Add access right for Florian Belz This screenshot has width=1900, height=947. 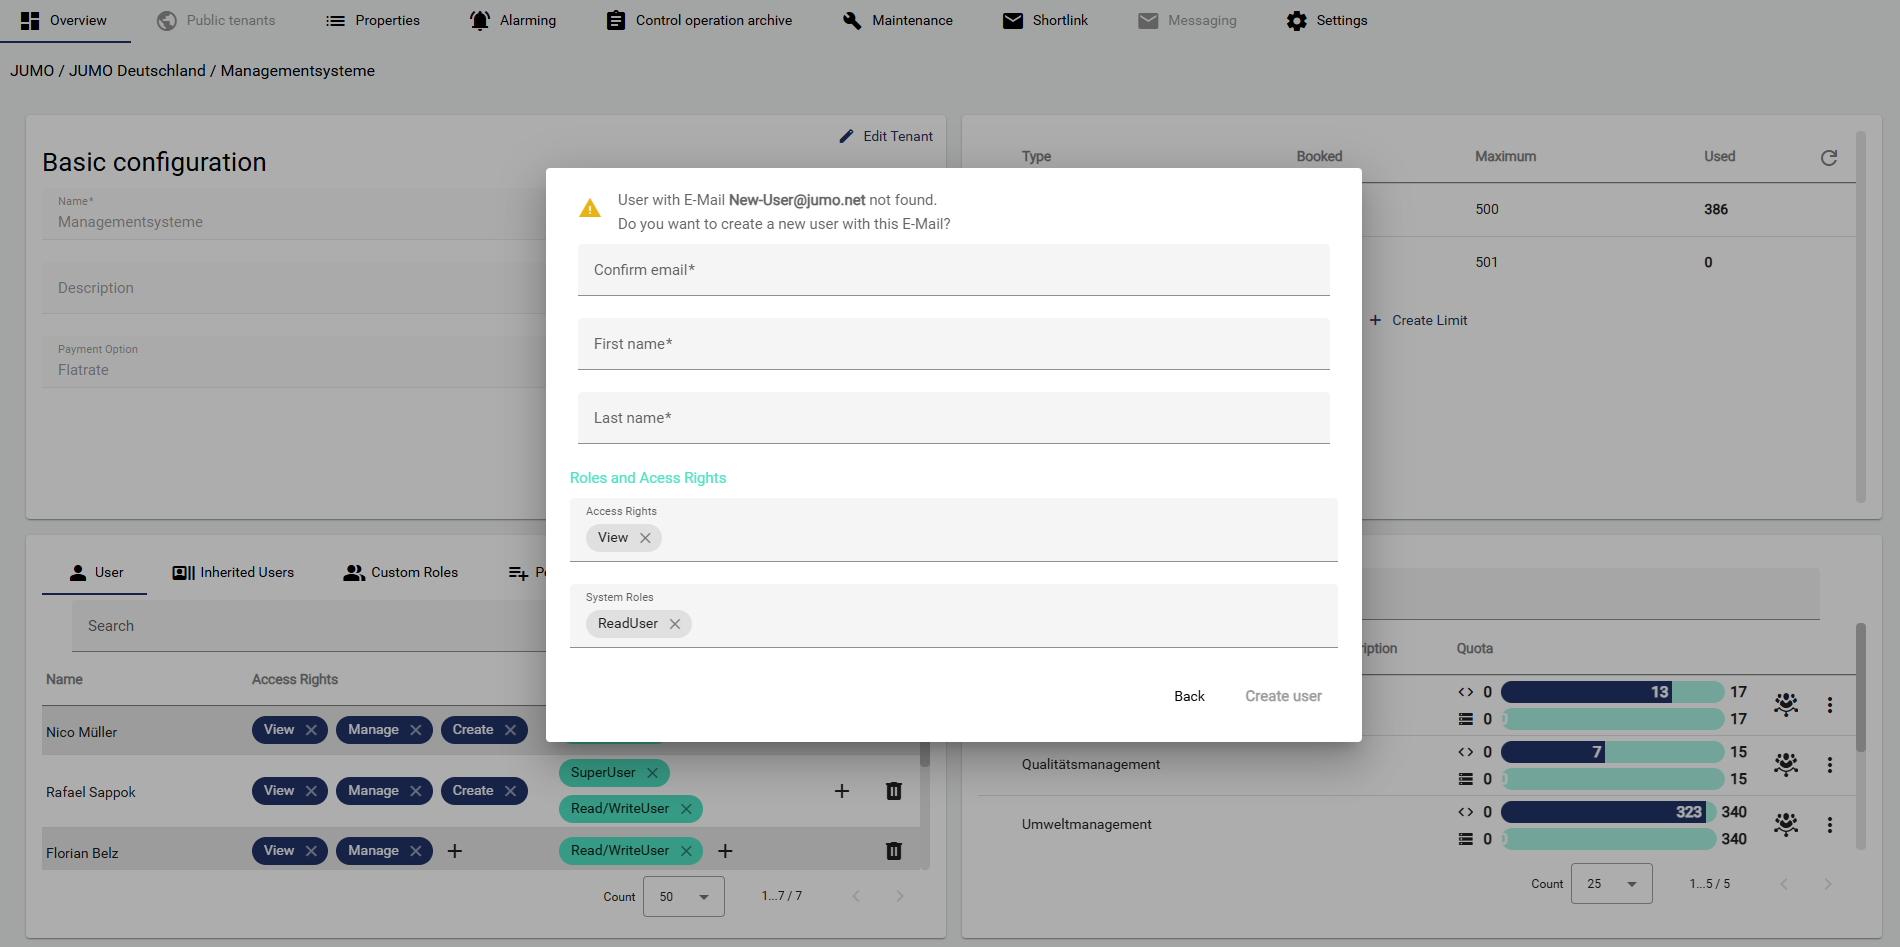(x=455, y=851)
